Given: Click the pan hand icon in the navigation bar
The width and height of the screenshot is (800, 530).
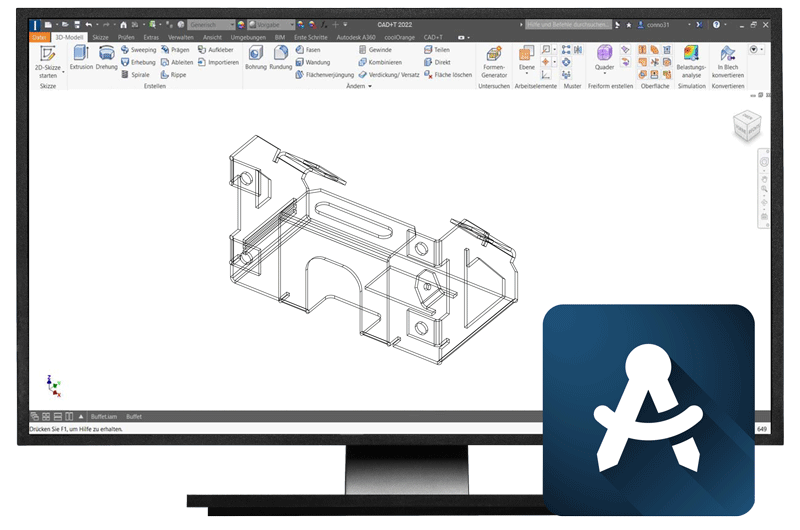Looking at the screenshot, I should tap(764, 180).
